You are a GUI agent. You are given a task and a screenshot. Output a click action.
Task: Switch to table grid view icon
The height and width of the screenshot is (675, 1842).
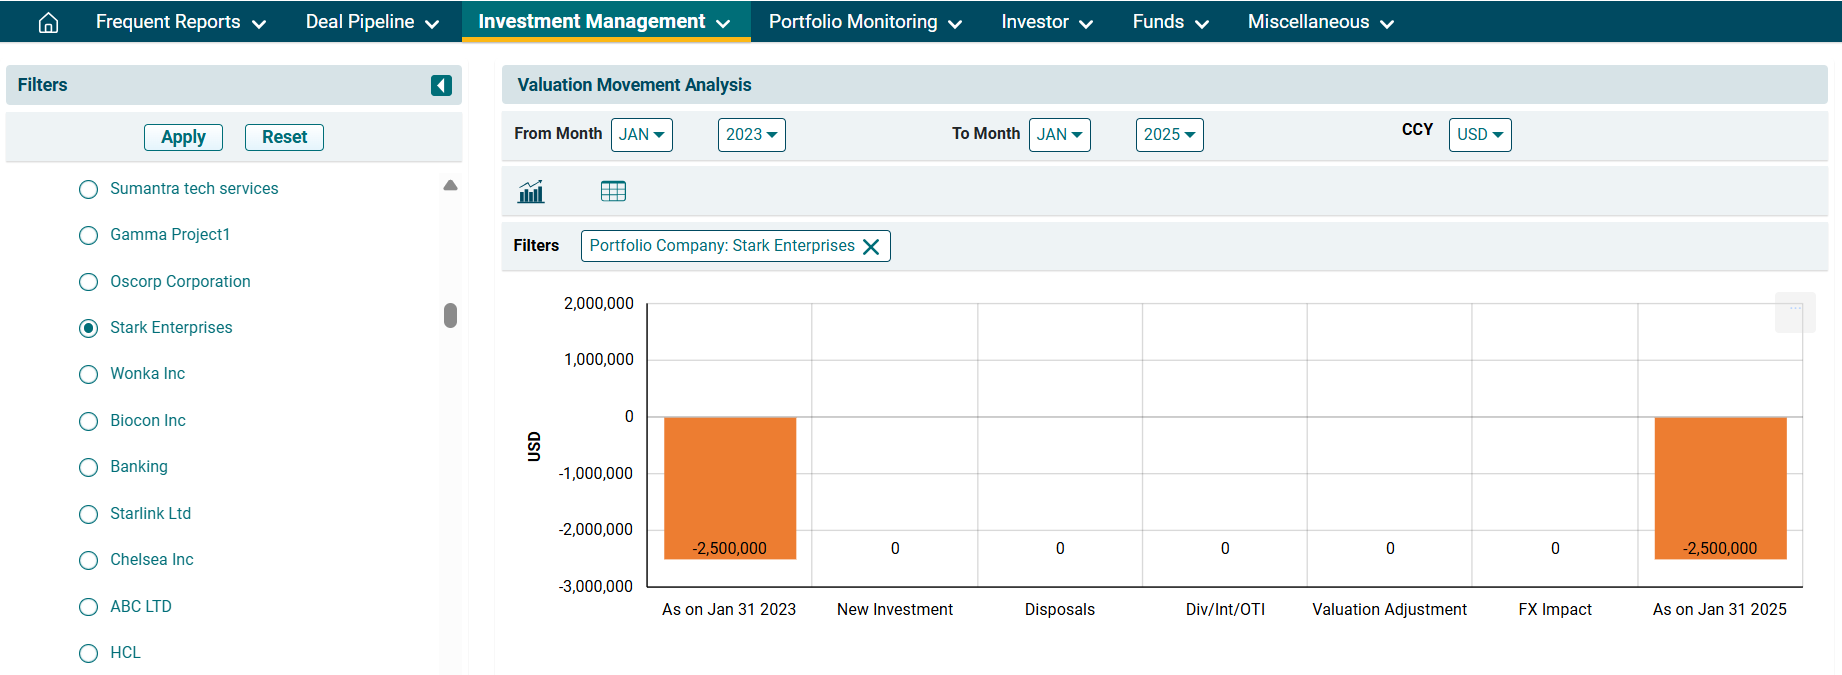613,191
